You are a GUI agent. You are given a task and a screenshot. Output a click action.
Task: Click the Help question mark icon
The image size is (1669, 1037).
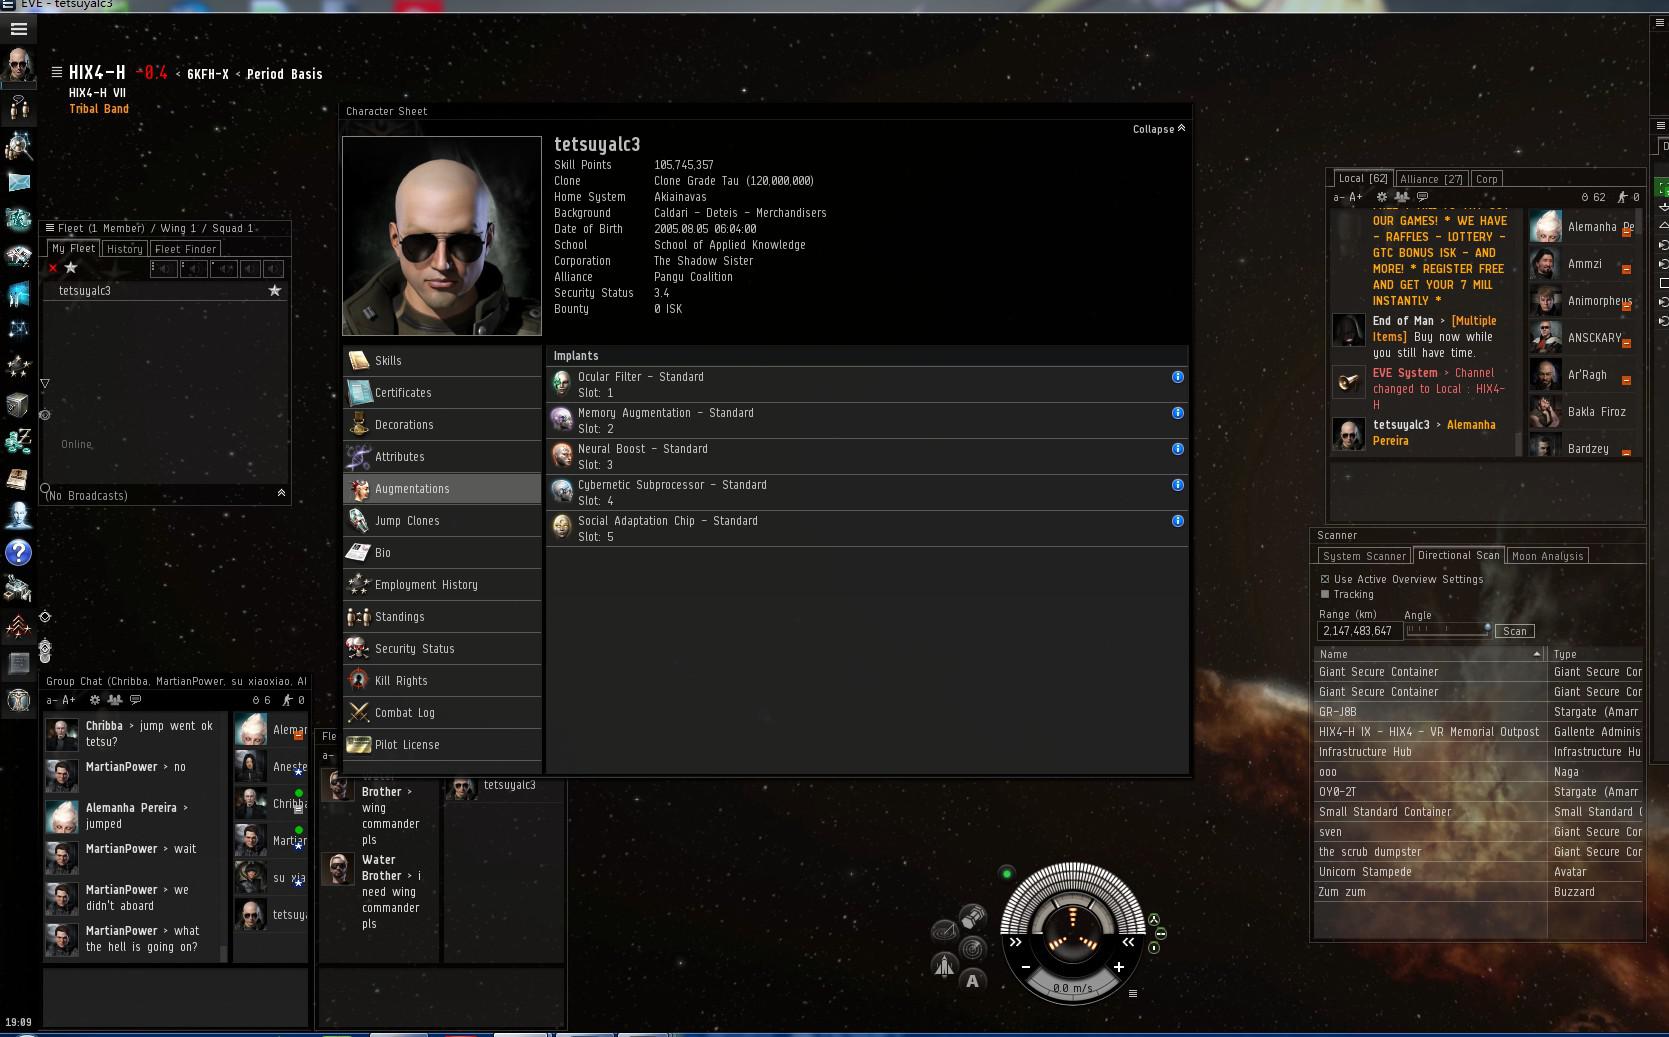tap(18, 552)
